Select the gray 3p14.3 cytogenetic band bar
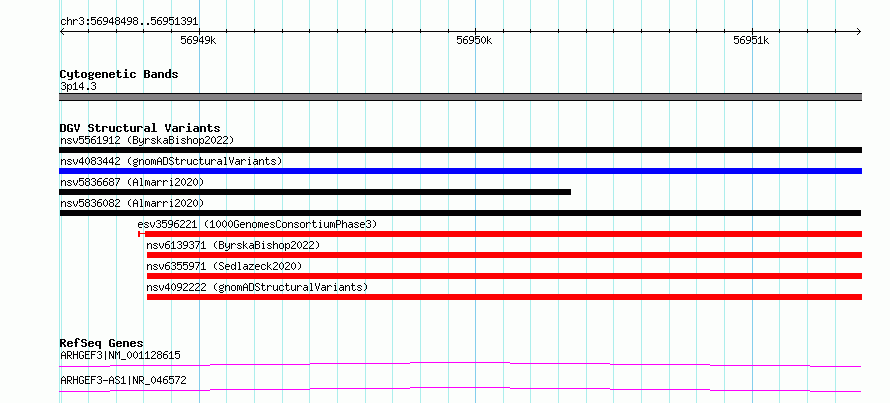The image size is (890, 403). click(x=460, y=97)
